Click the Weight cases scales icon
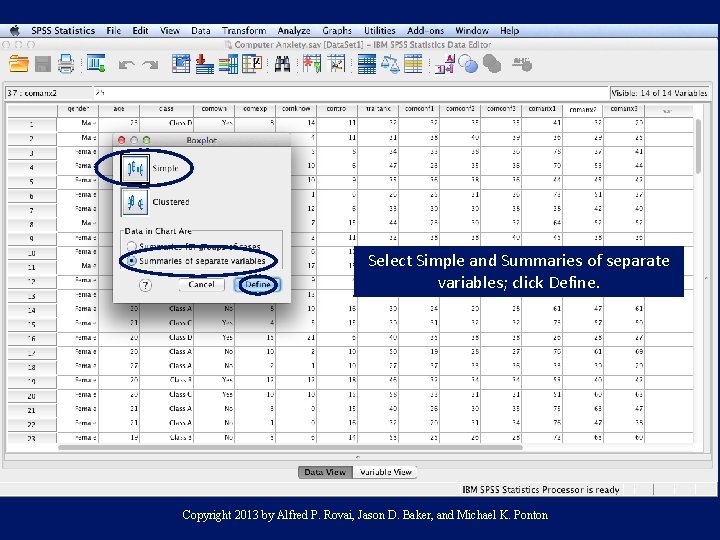720x540 pixels. [x=390, y=64]
